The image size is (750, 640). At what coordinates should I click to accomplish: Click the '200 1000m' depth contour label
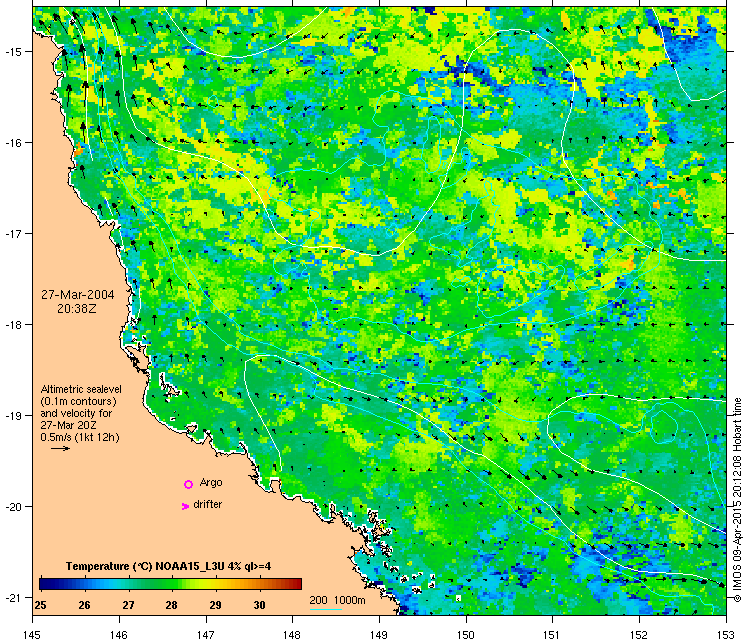coord(337,600)
